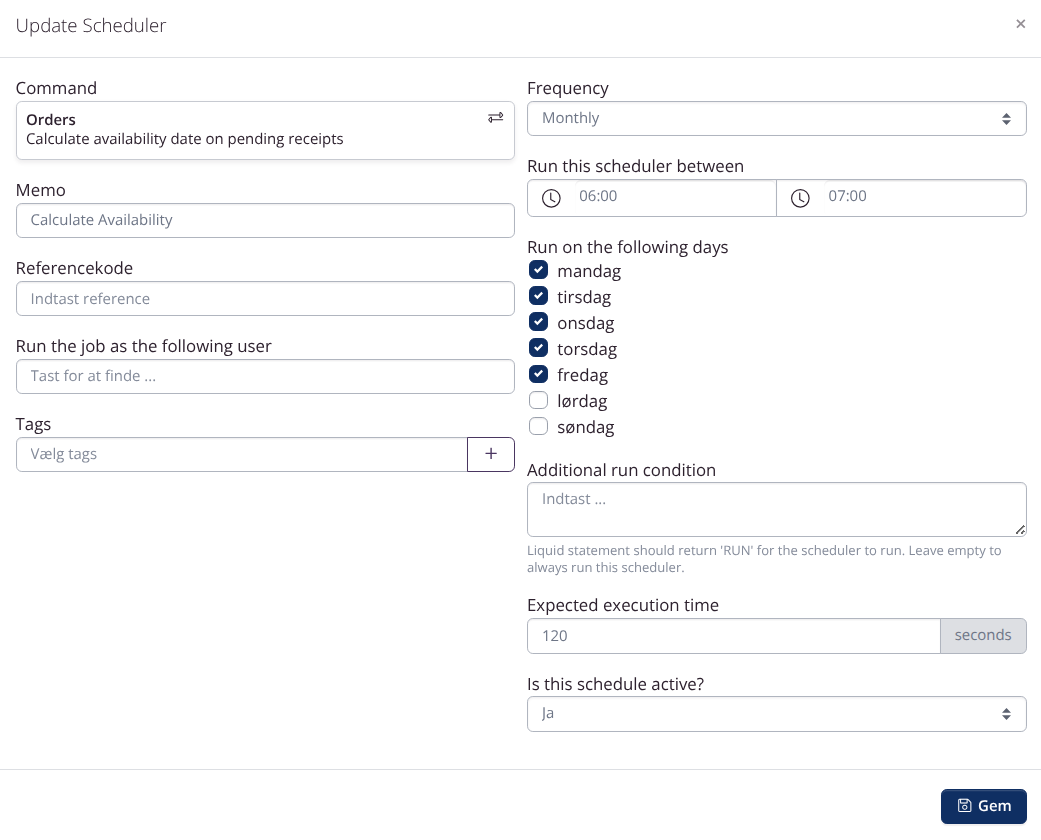Viewport: 1041px width, 840px height.
Task: Close the Update Scheduler dialog
Action: [1020, 24]
